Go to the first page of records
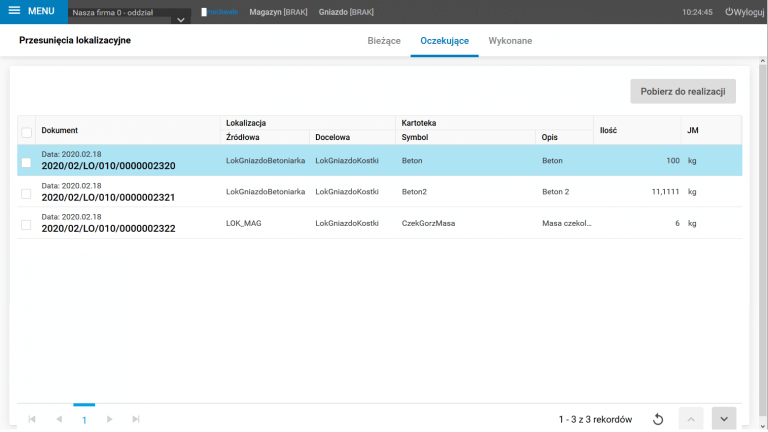 32,419
